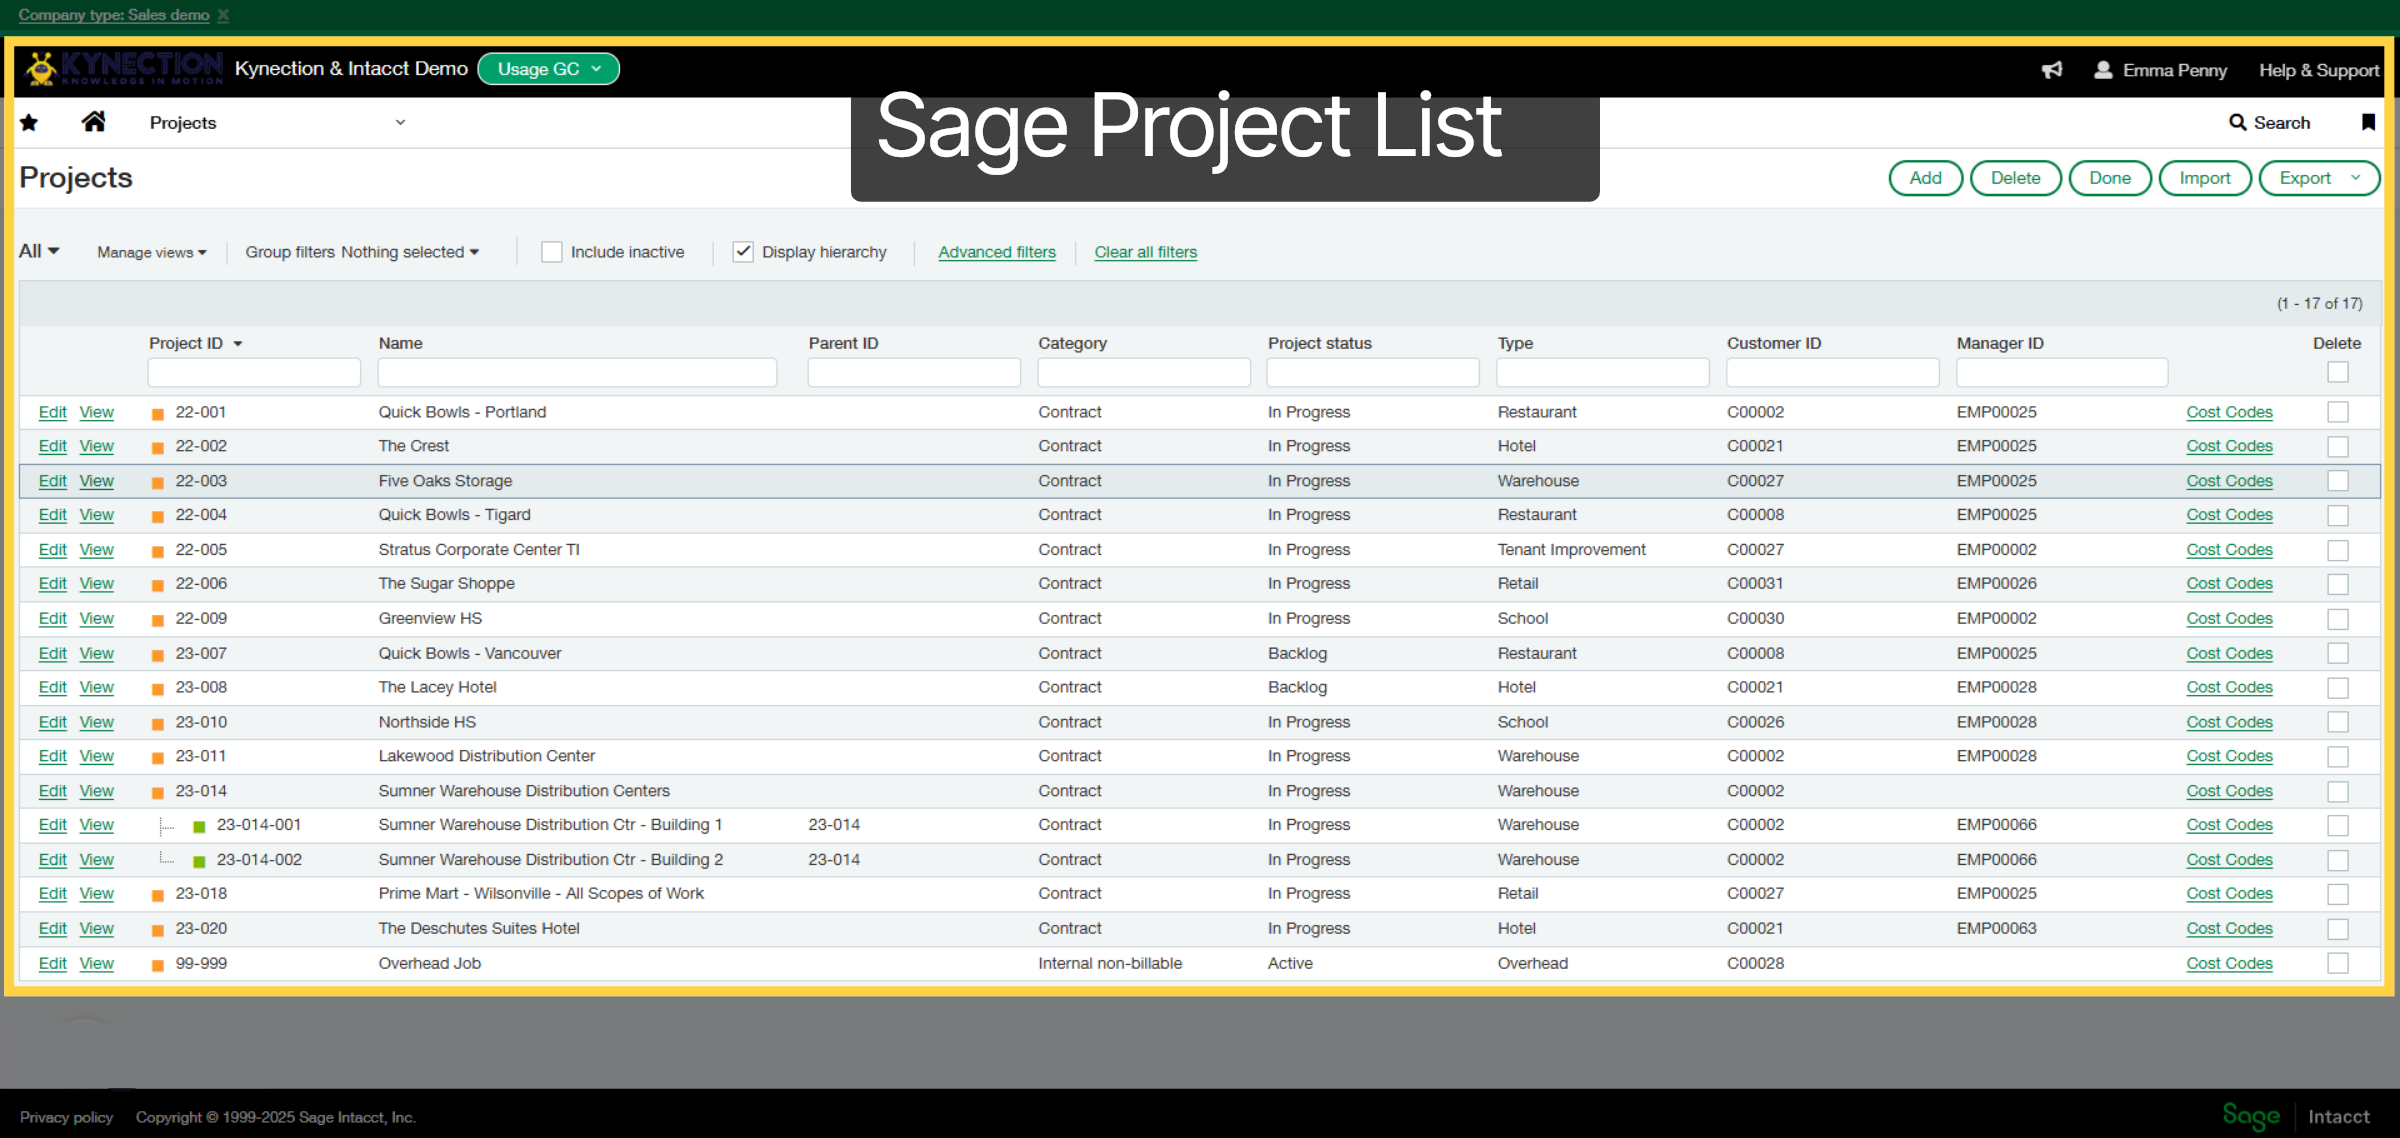
Task: Edit project 22-001
Action: click(52, 412)
